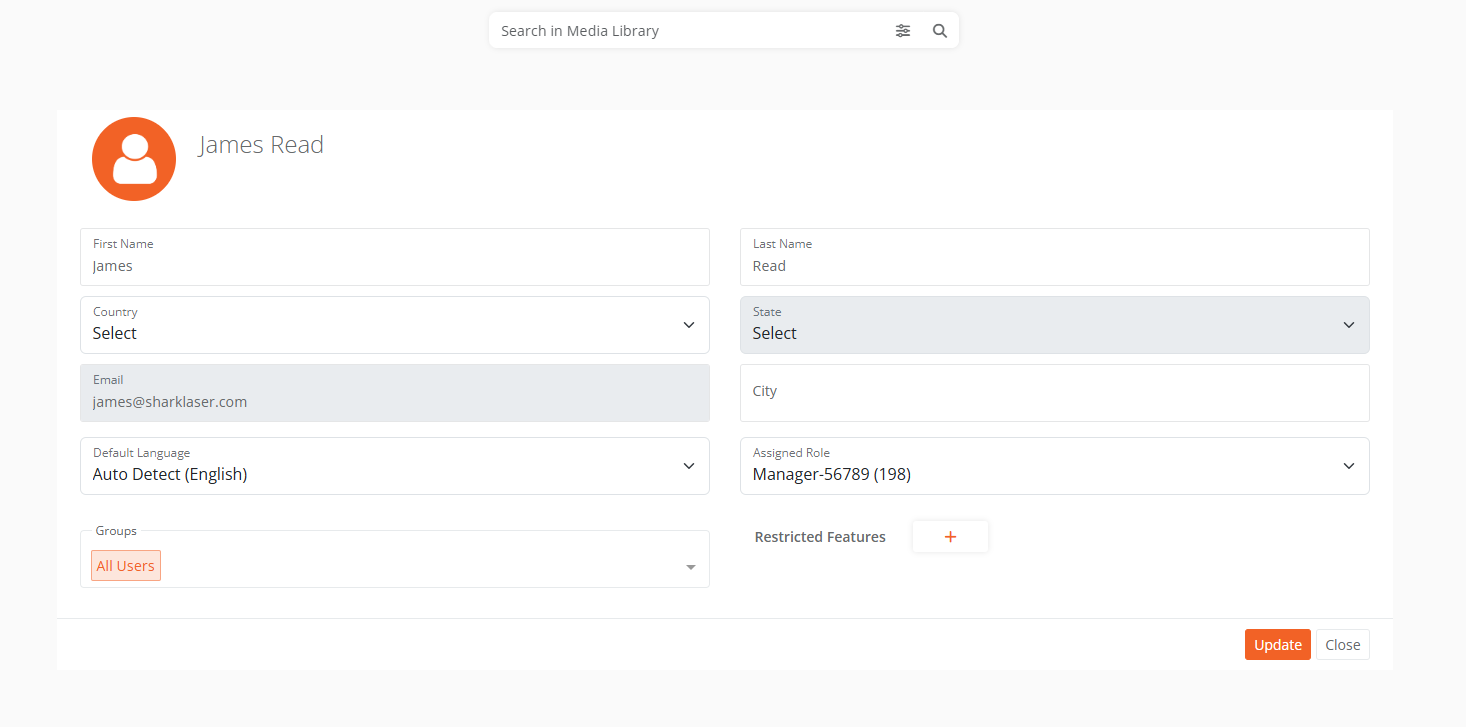Open the State dropdown chevron
This screenshot has height=727, width=1466.
(x=1348, y=325)
